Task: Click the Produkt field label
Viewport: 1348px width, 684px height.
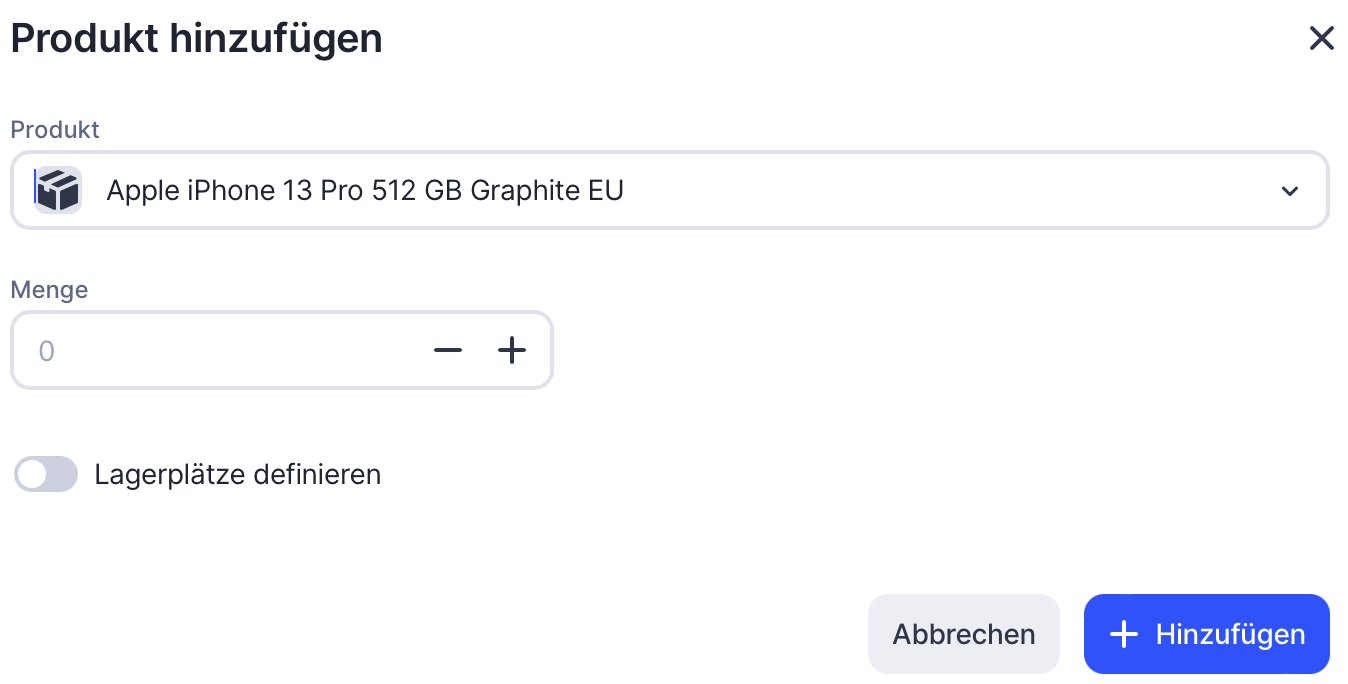Action: [x=55, y=129]
